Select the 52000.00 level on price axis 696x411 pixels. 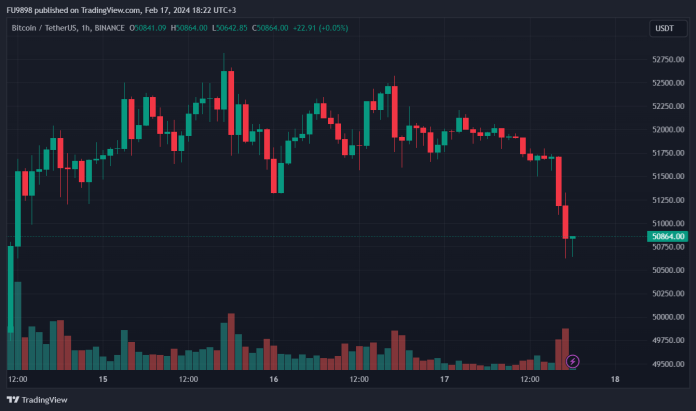pyautogui.click(x=667, y=130)
